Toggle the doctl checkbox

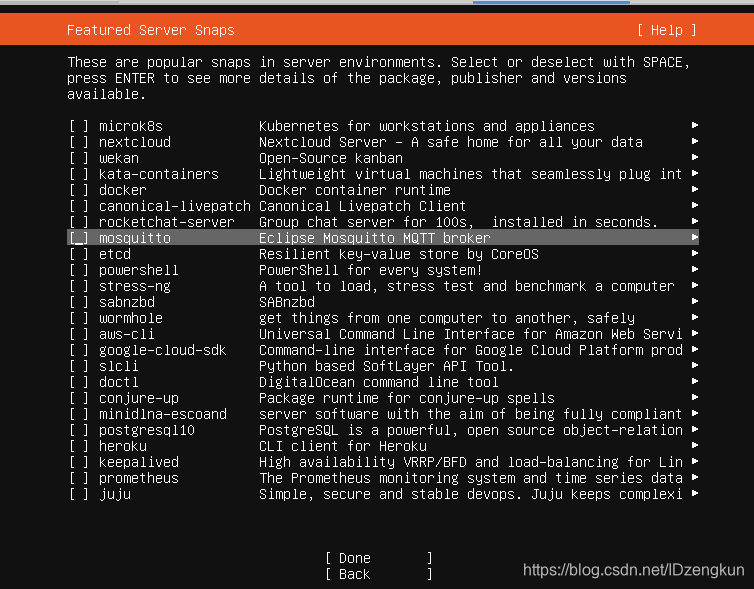pos(79,382)
